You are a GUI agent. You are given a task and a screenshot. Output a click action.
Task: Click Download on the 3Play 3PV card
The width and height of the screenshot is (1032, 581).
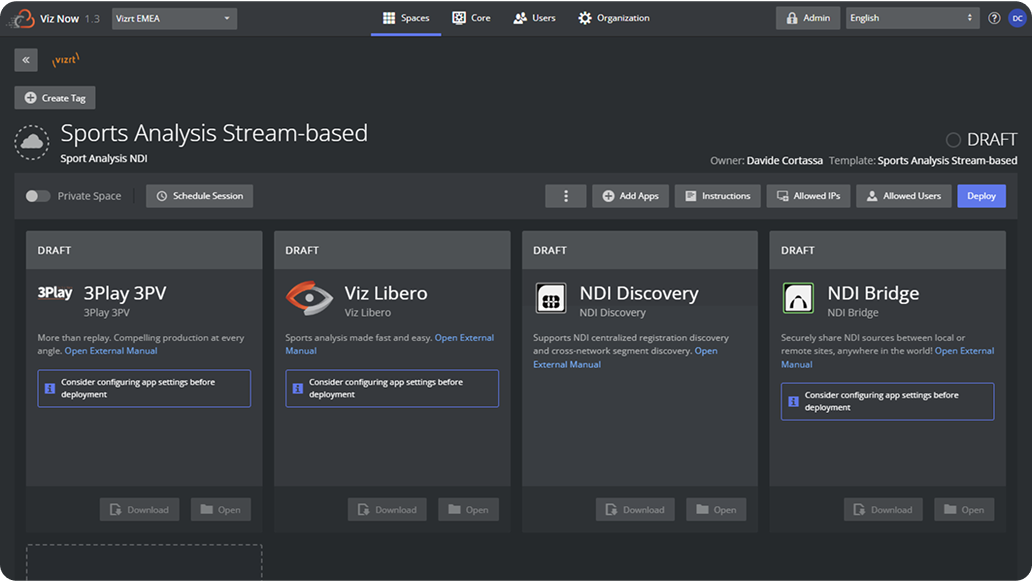point(140,509)
